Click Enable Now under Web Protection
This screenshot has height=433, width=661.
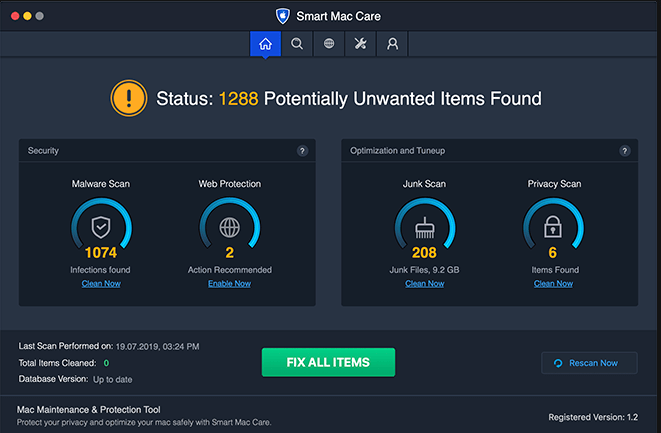(229, 284)
